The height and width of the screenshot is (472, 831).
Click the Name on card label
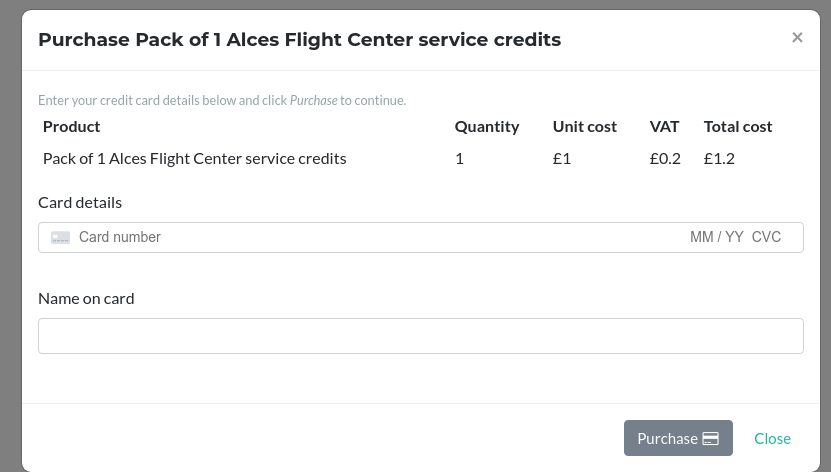tap(86, 299)
